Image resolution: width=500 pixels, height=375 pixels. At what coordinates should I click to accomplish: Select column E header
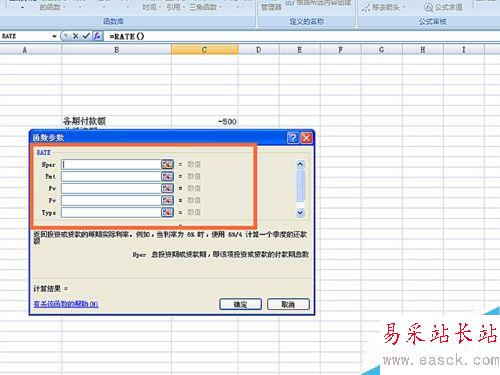click(x=300, y=50)
